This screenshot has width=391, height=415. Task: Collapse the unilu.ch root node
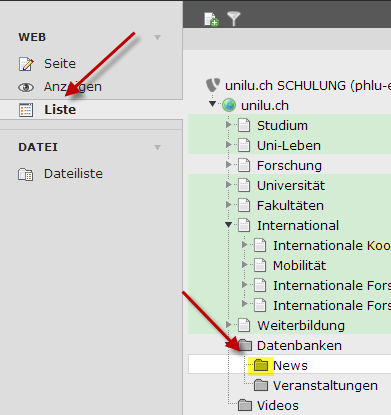click(212, 104)
